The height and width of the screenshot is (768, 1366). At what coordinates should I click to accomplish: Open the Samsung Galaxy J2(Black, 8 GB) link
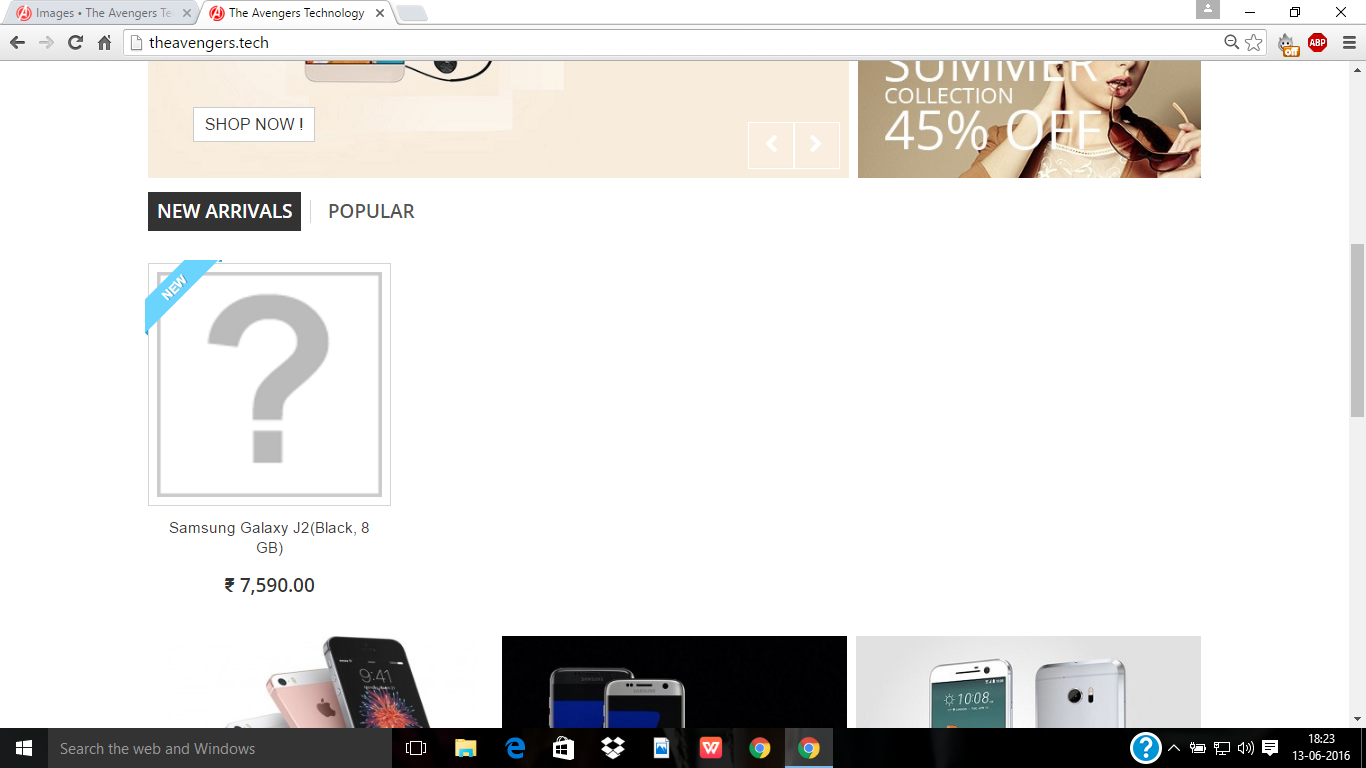[x=269, y=537]
